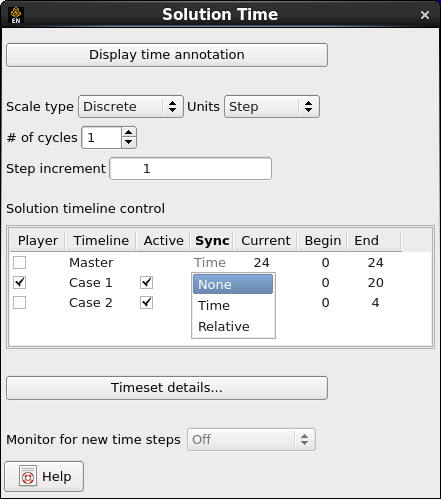Select None in the Sync popup list
Viewport: 441px width, 499px height.
[233, 284]
